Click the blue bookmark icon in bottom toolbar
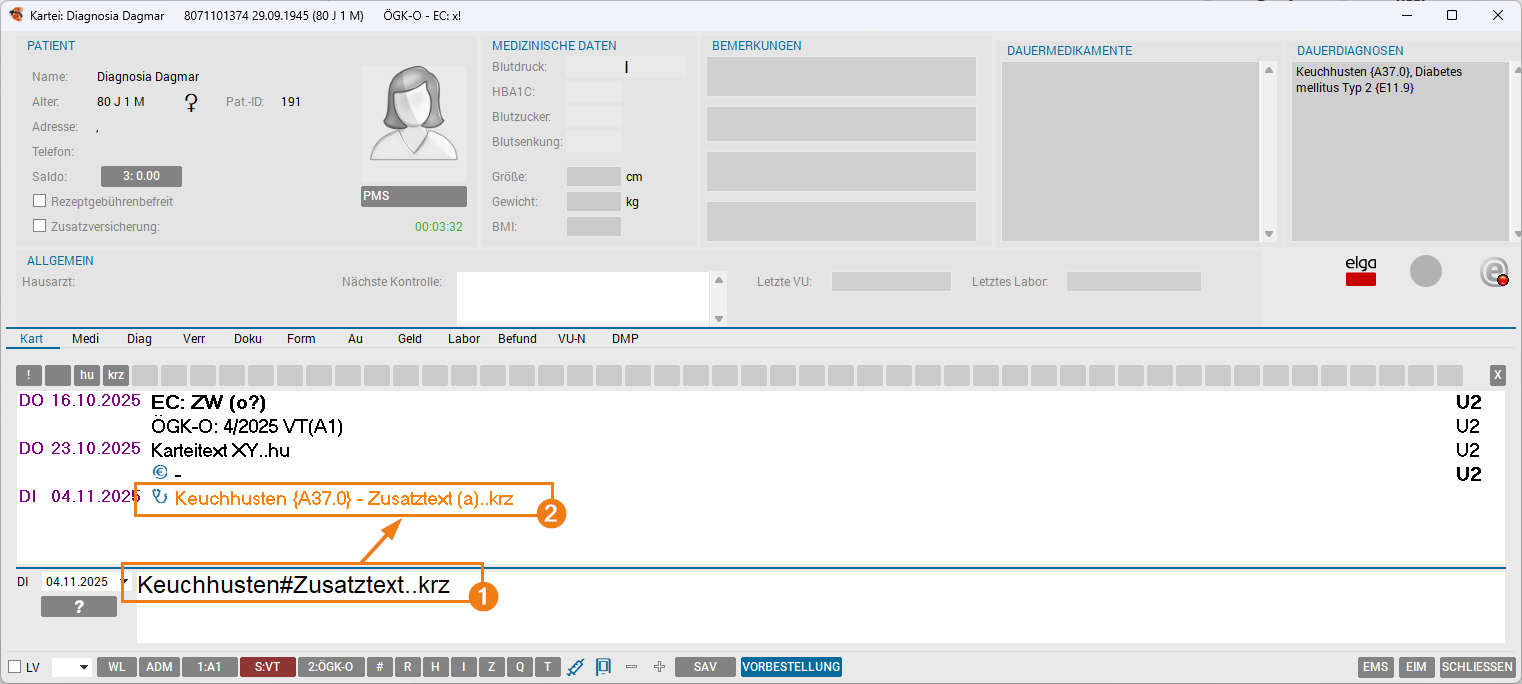Screen dimensions: 1522x684 click(603, 667)
